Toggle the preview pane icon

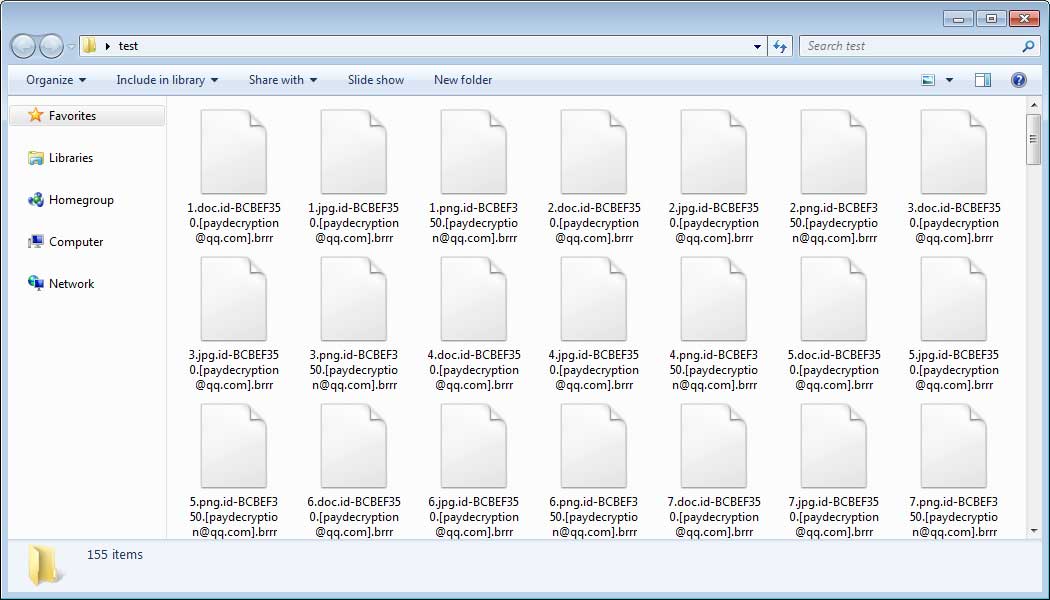(982, 80)
